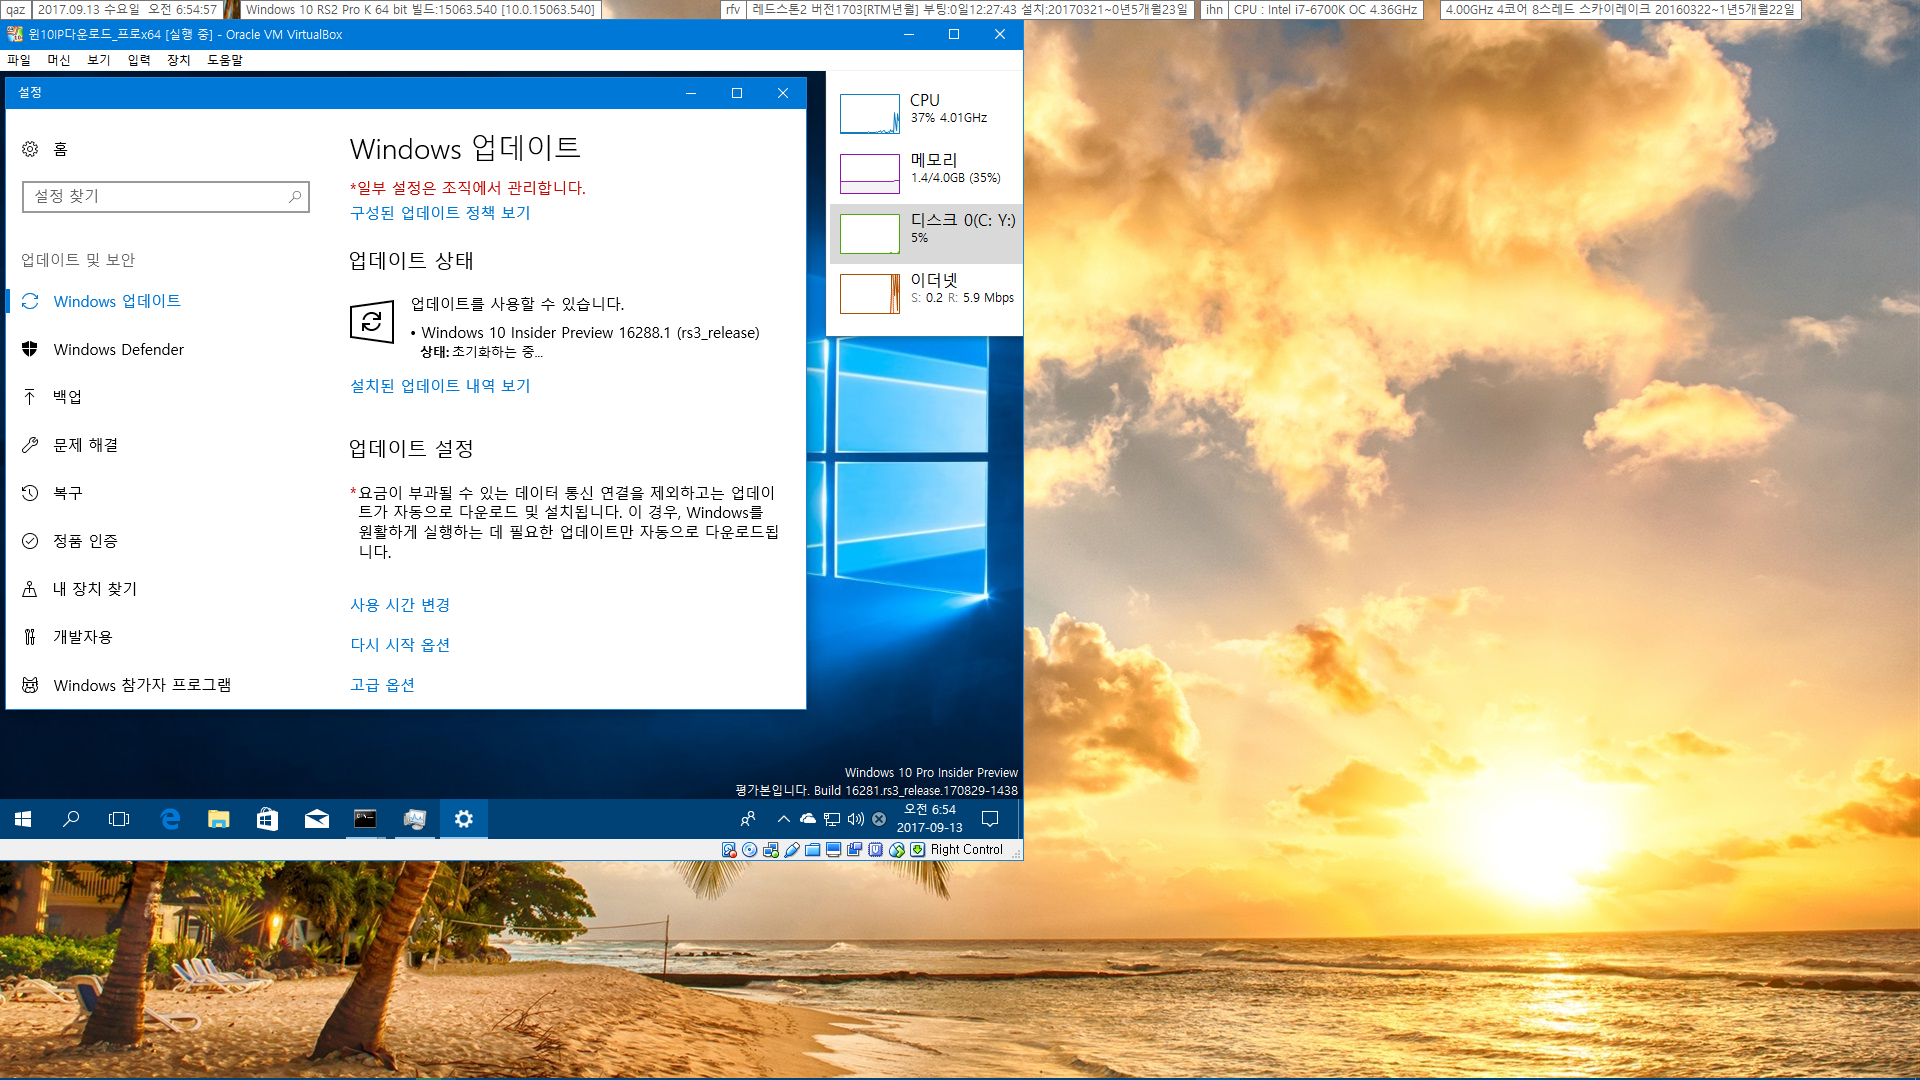This screenshot has width=1920, height=1080.
Task: Click the USB devices icon in VirtualBox status bar
Action: pyautogui.click(x=792, y=850)
